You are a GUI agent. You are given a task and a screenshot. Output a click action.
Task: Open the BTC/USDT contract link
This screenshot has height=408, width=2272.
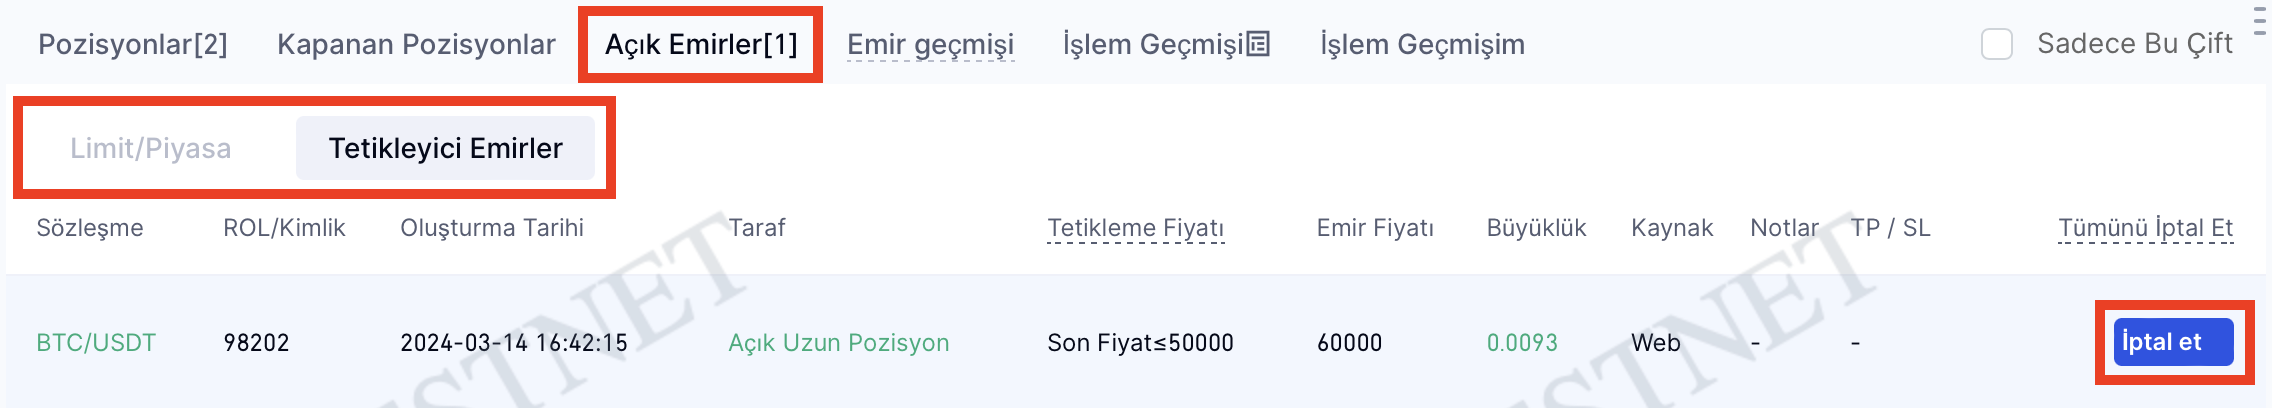coord(96,343)
